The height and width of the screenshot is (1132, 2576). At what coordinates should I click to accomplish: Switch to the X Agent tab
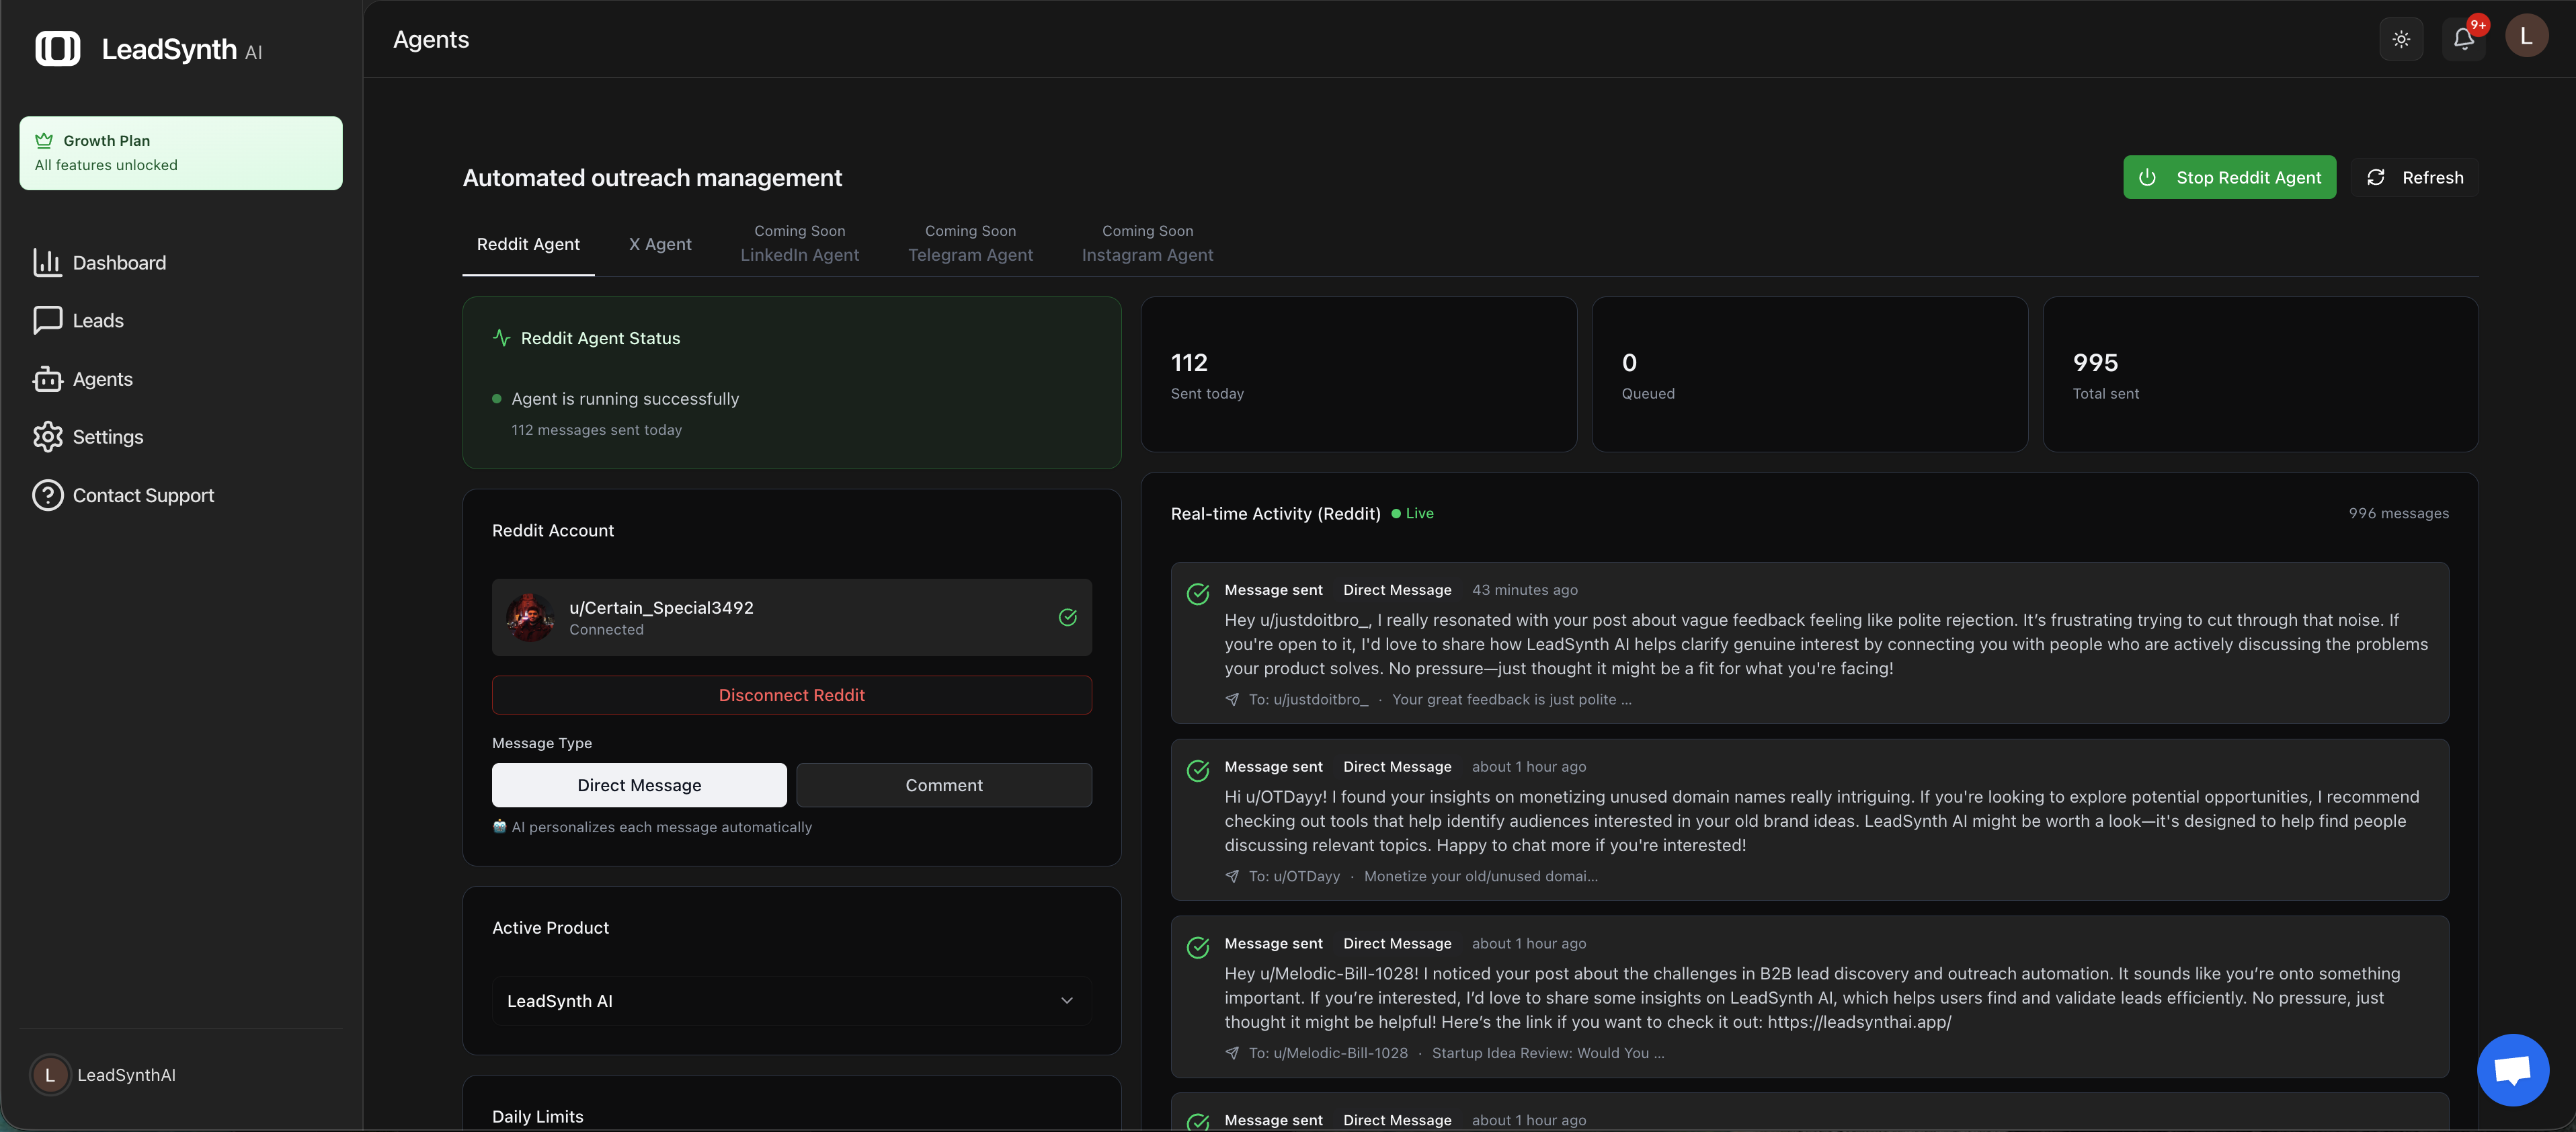pyautogui.click(x=660, y=243)
